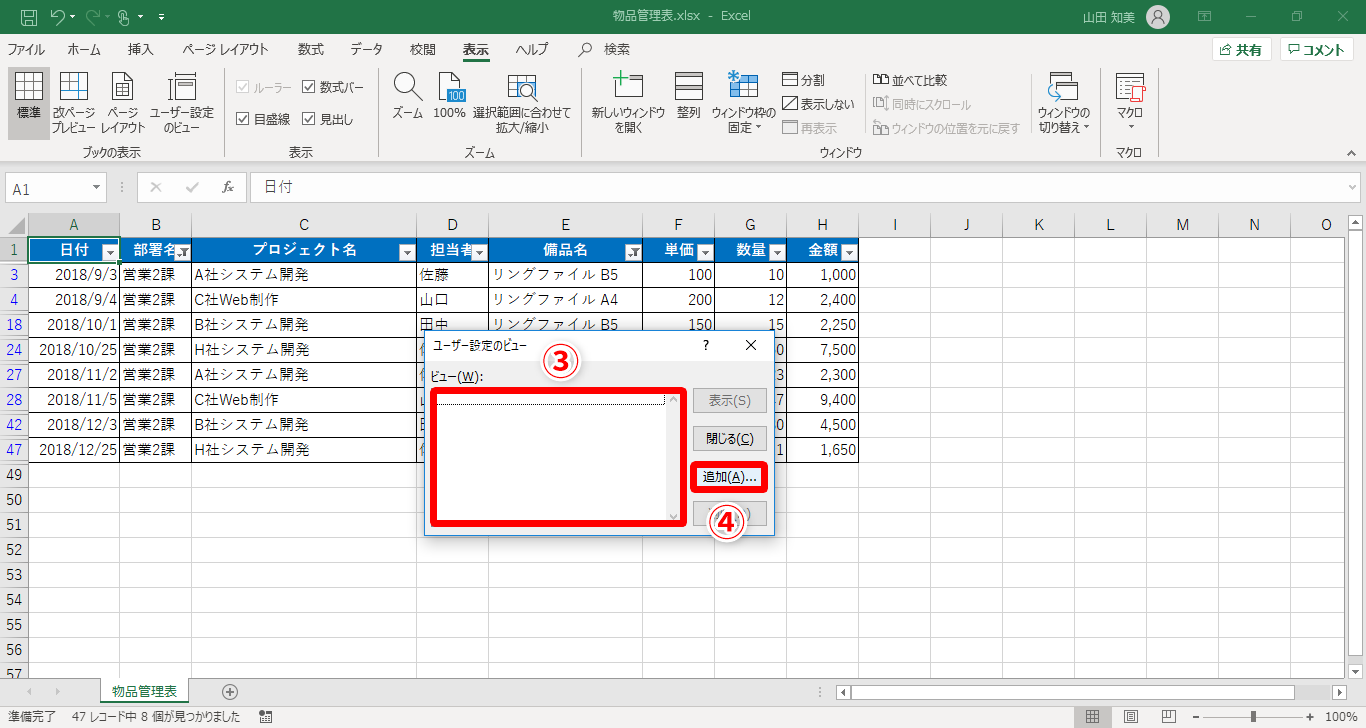1366x728 pixels.
Task: Click 表示しない to hide the window
Action: (819, 104)
